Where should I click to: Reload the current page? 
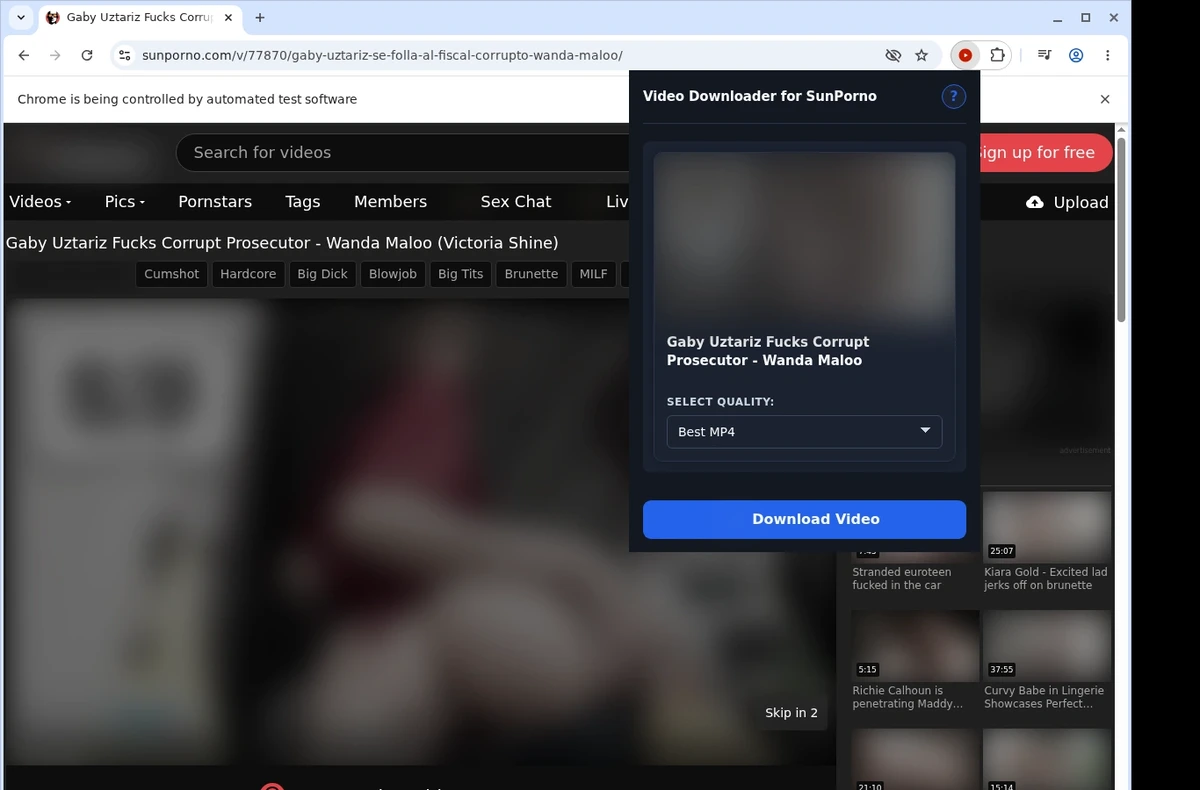point(87,56)
